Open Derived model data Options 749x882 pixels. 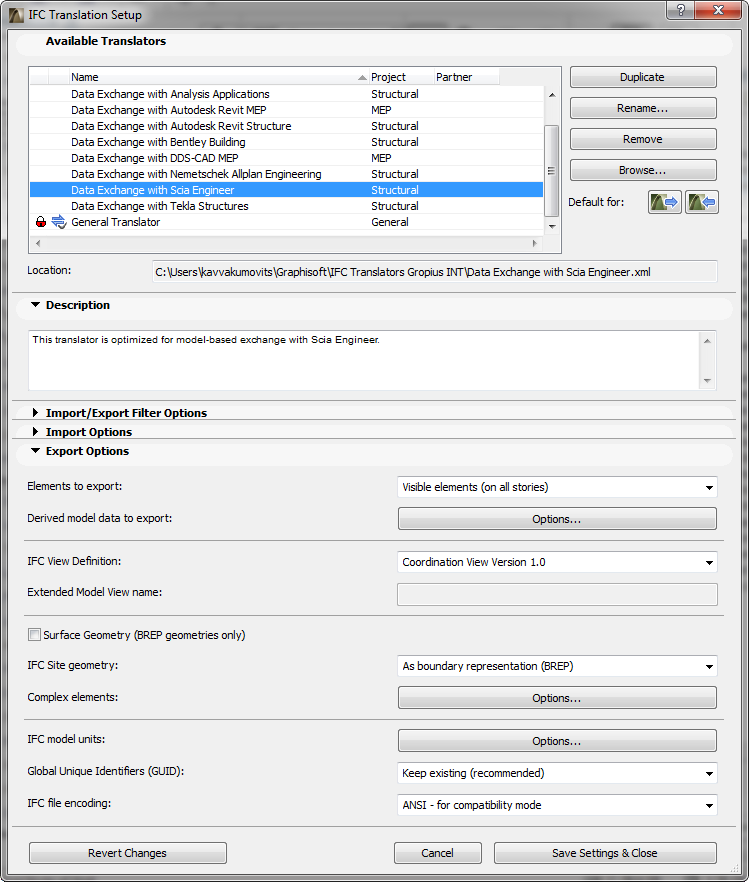557,519
